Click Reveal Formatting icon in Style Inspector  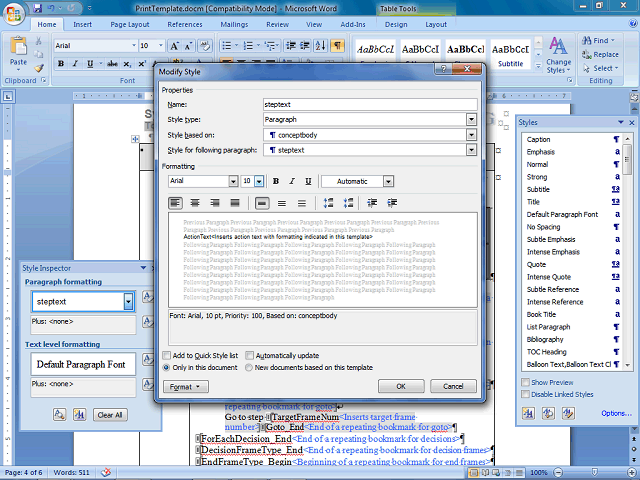(60, 415)
